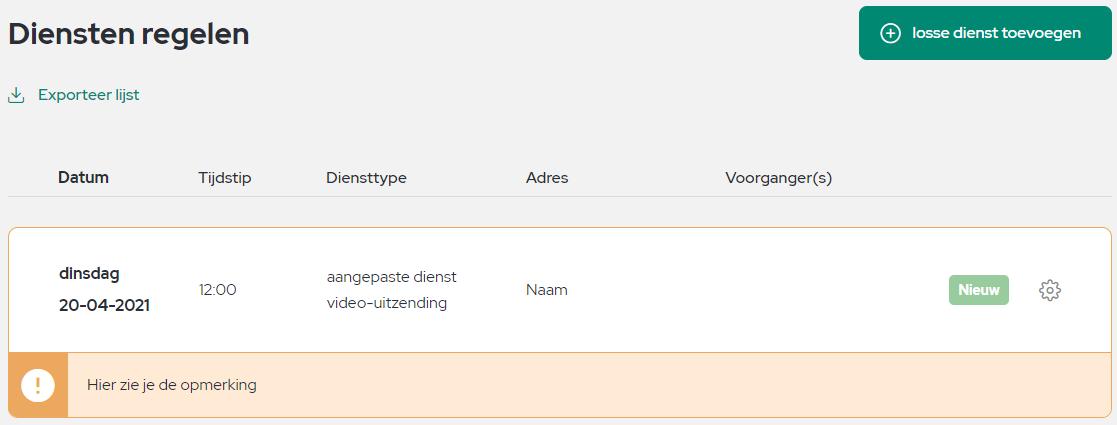The image size is (1117, 425).
Task: Click the Tijdstip column header
Action: coord(224,178)
